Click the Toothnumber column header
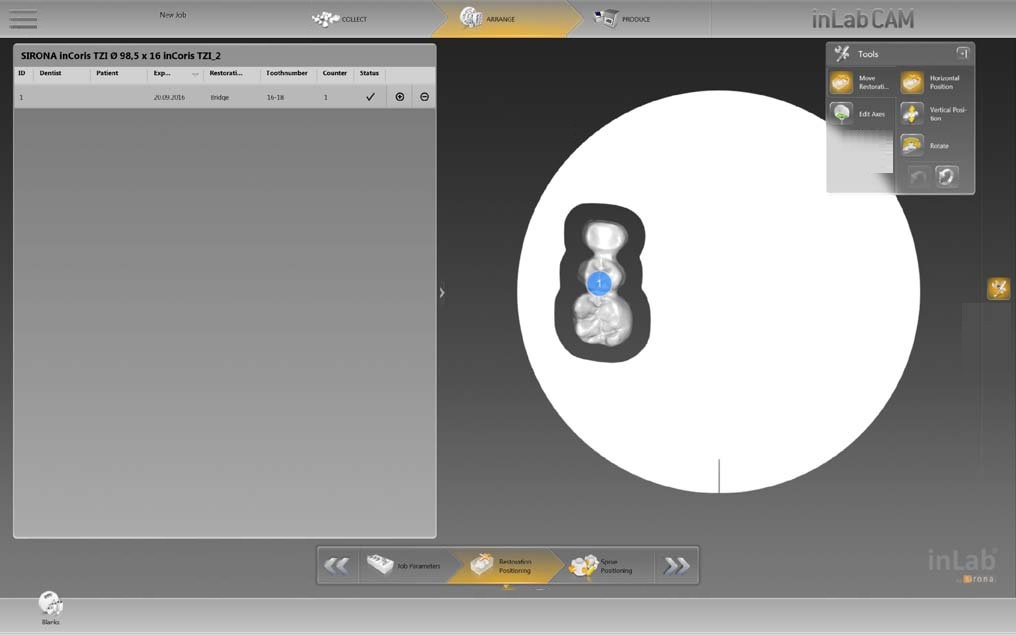1016x635 pixels. pos(288,73)
